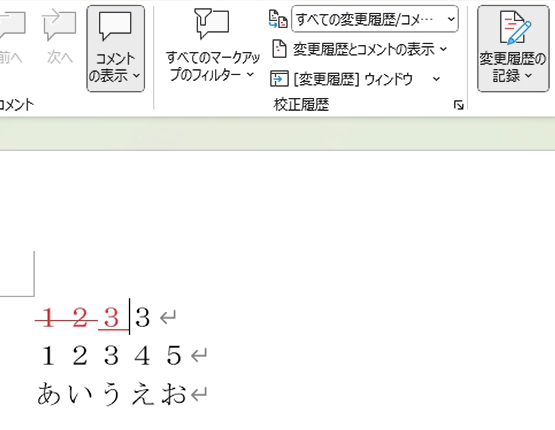Open the [変更履歴] ウィンドウ button
The image size is (555, 430).
353,79
